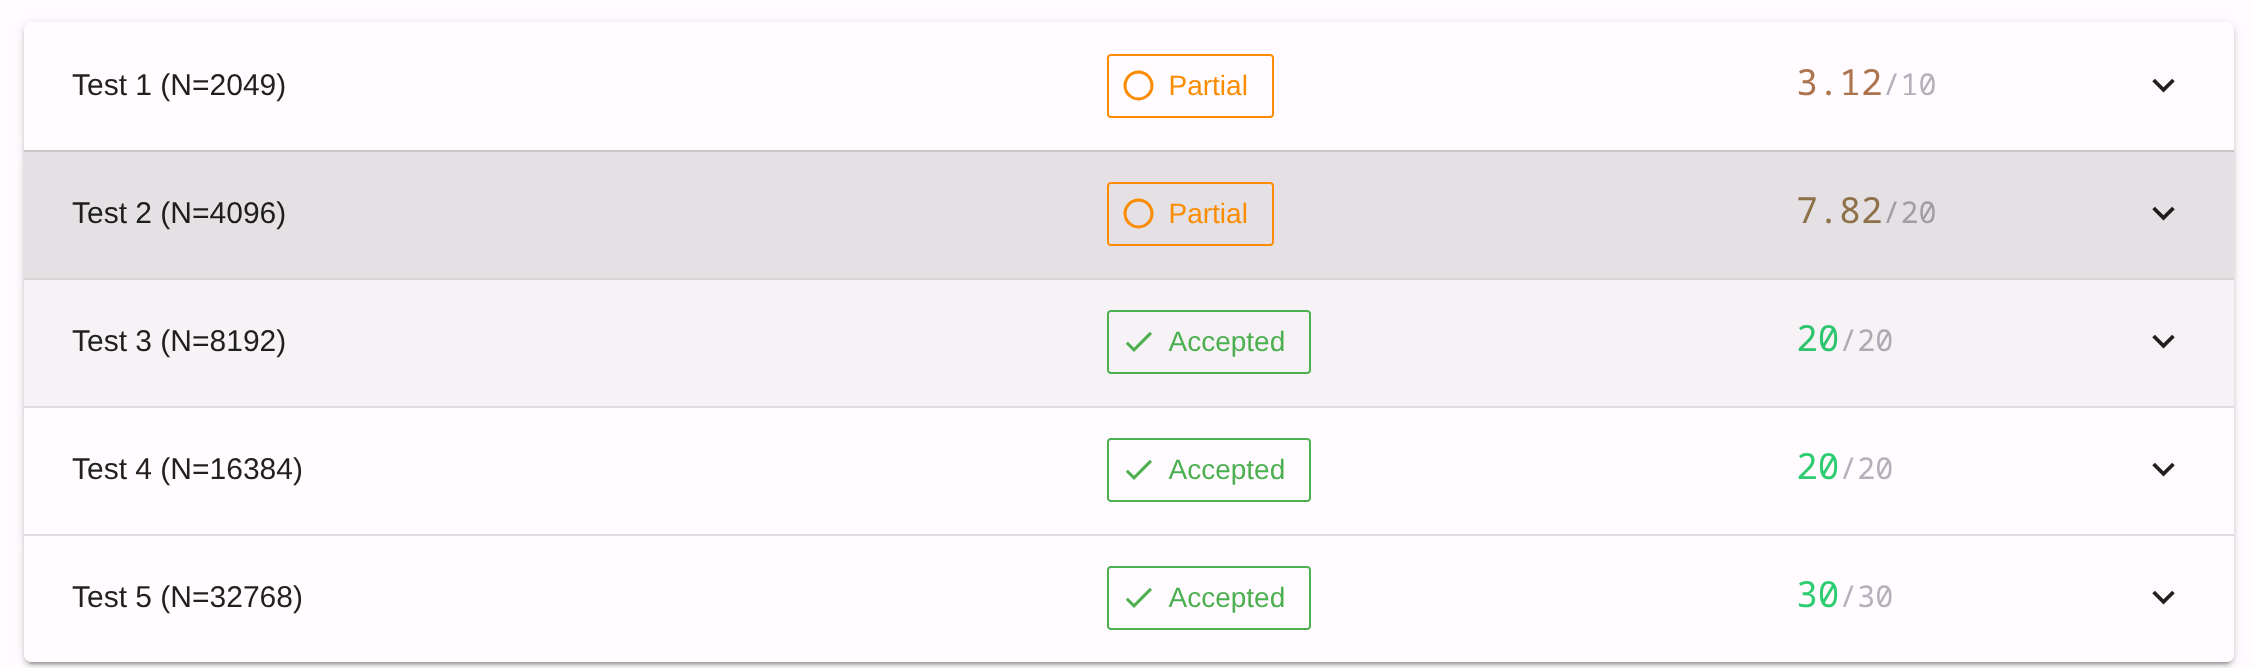Expand Test 2 details chevron
The width and height of the screenshot is (2254, 668).
[x=2163, y=214]
